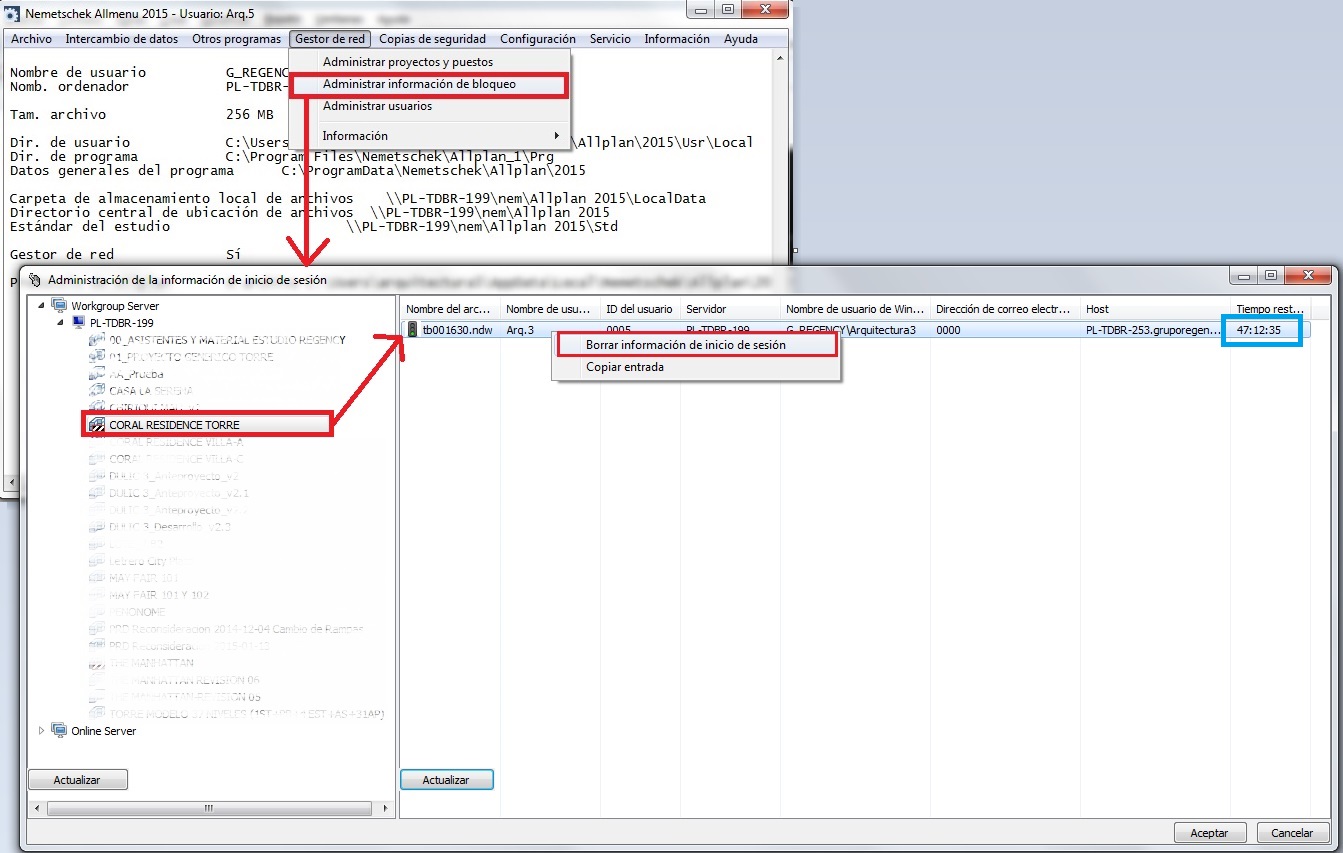The image size is (1343, 853).
Task: Click the Online Server icon
Action: (59, 731)
